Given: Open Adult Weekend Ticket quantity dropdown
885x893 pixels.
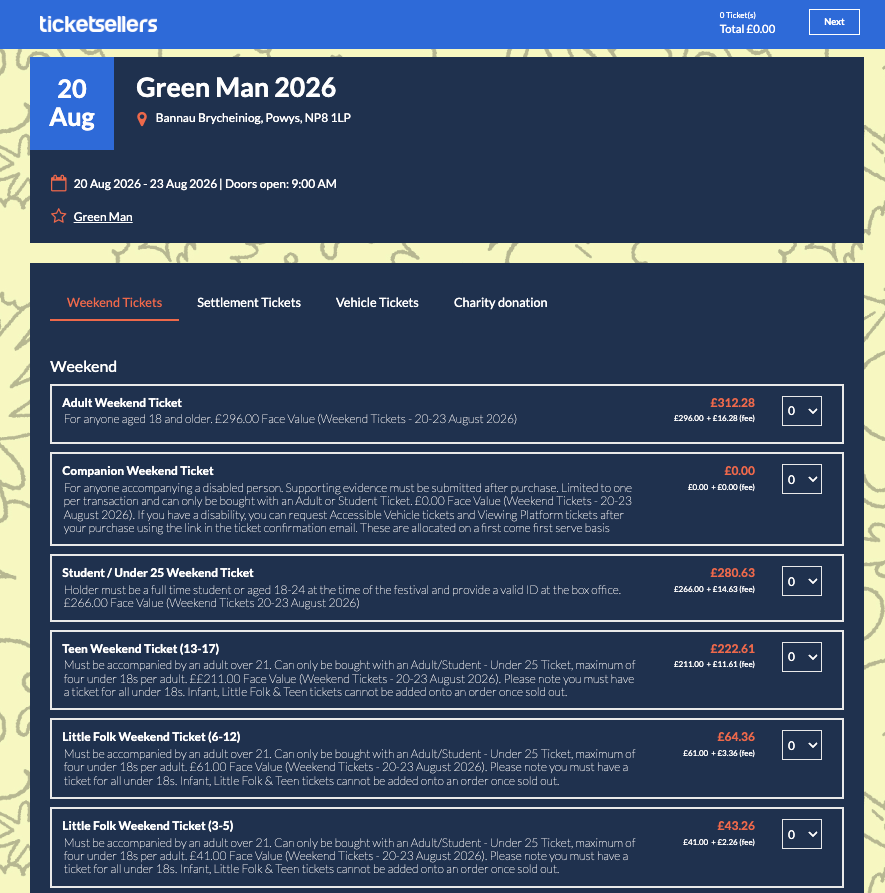Looking at the screenshot, I should [x=801, y=410].
